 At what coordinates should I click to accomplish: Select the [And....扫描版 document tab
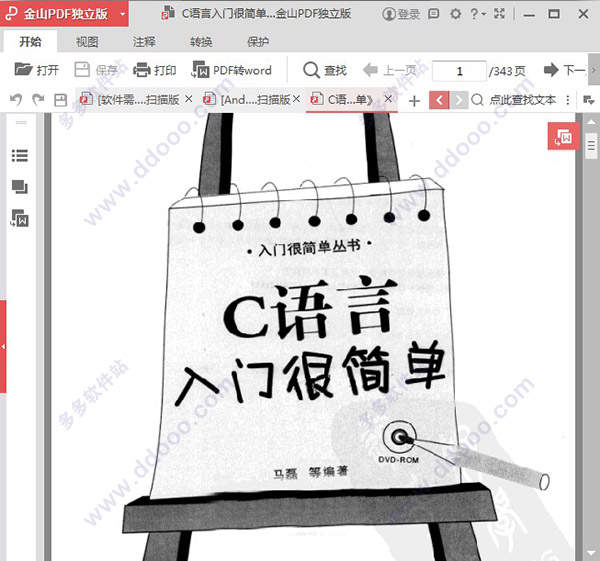(247, 100)
